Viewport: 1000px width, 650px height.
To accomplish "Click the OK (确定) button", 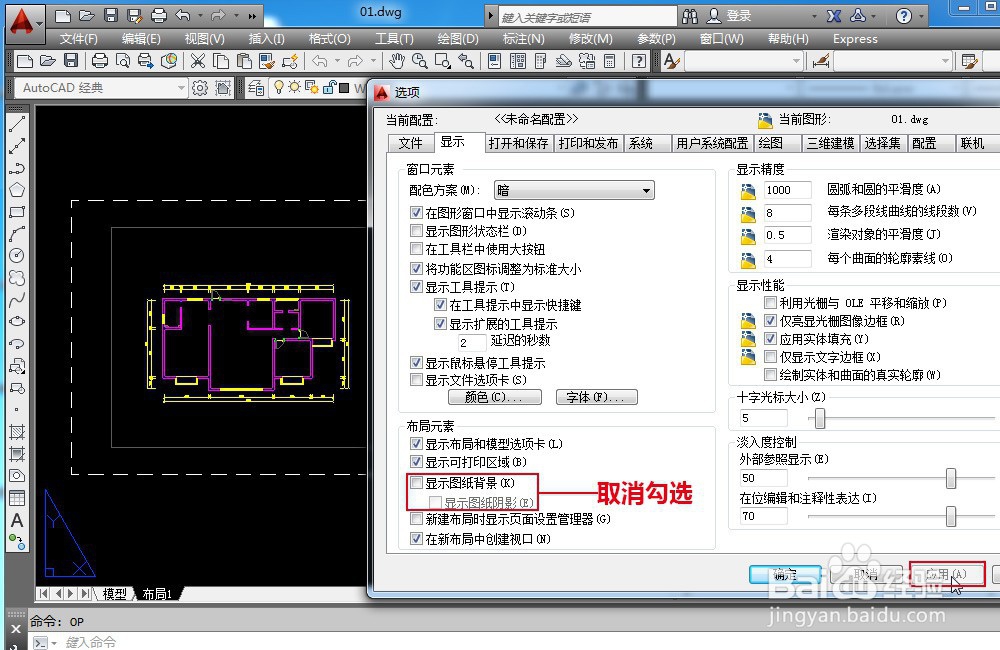I will click(x=786, y=574).
